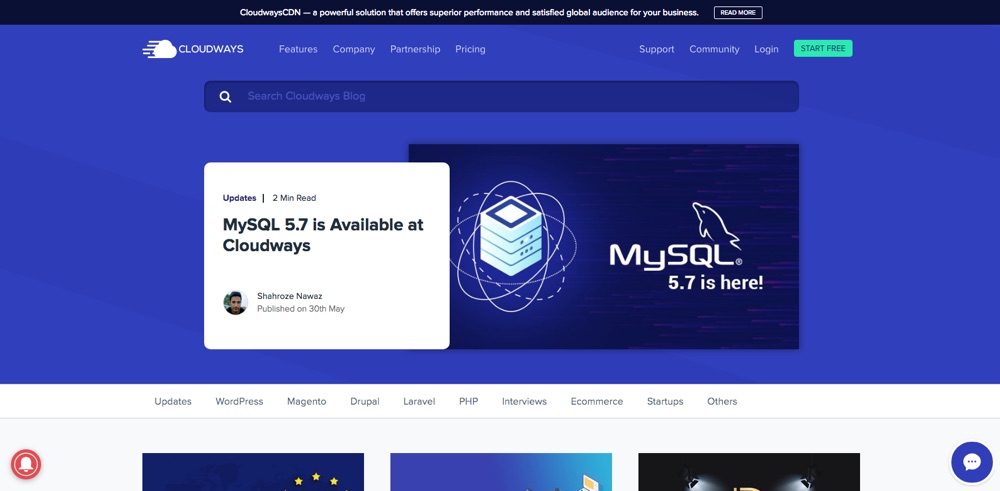Open the Community link
Image resolution: width=1000 pixels, height=491 pixels.
(714, 49)
